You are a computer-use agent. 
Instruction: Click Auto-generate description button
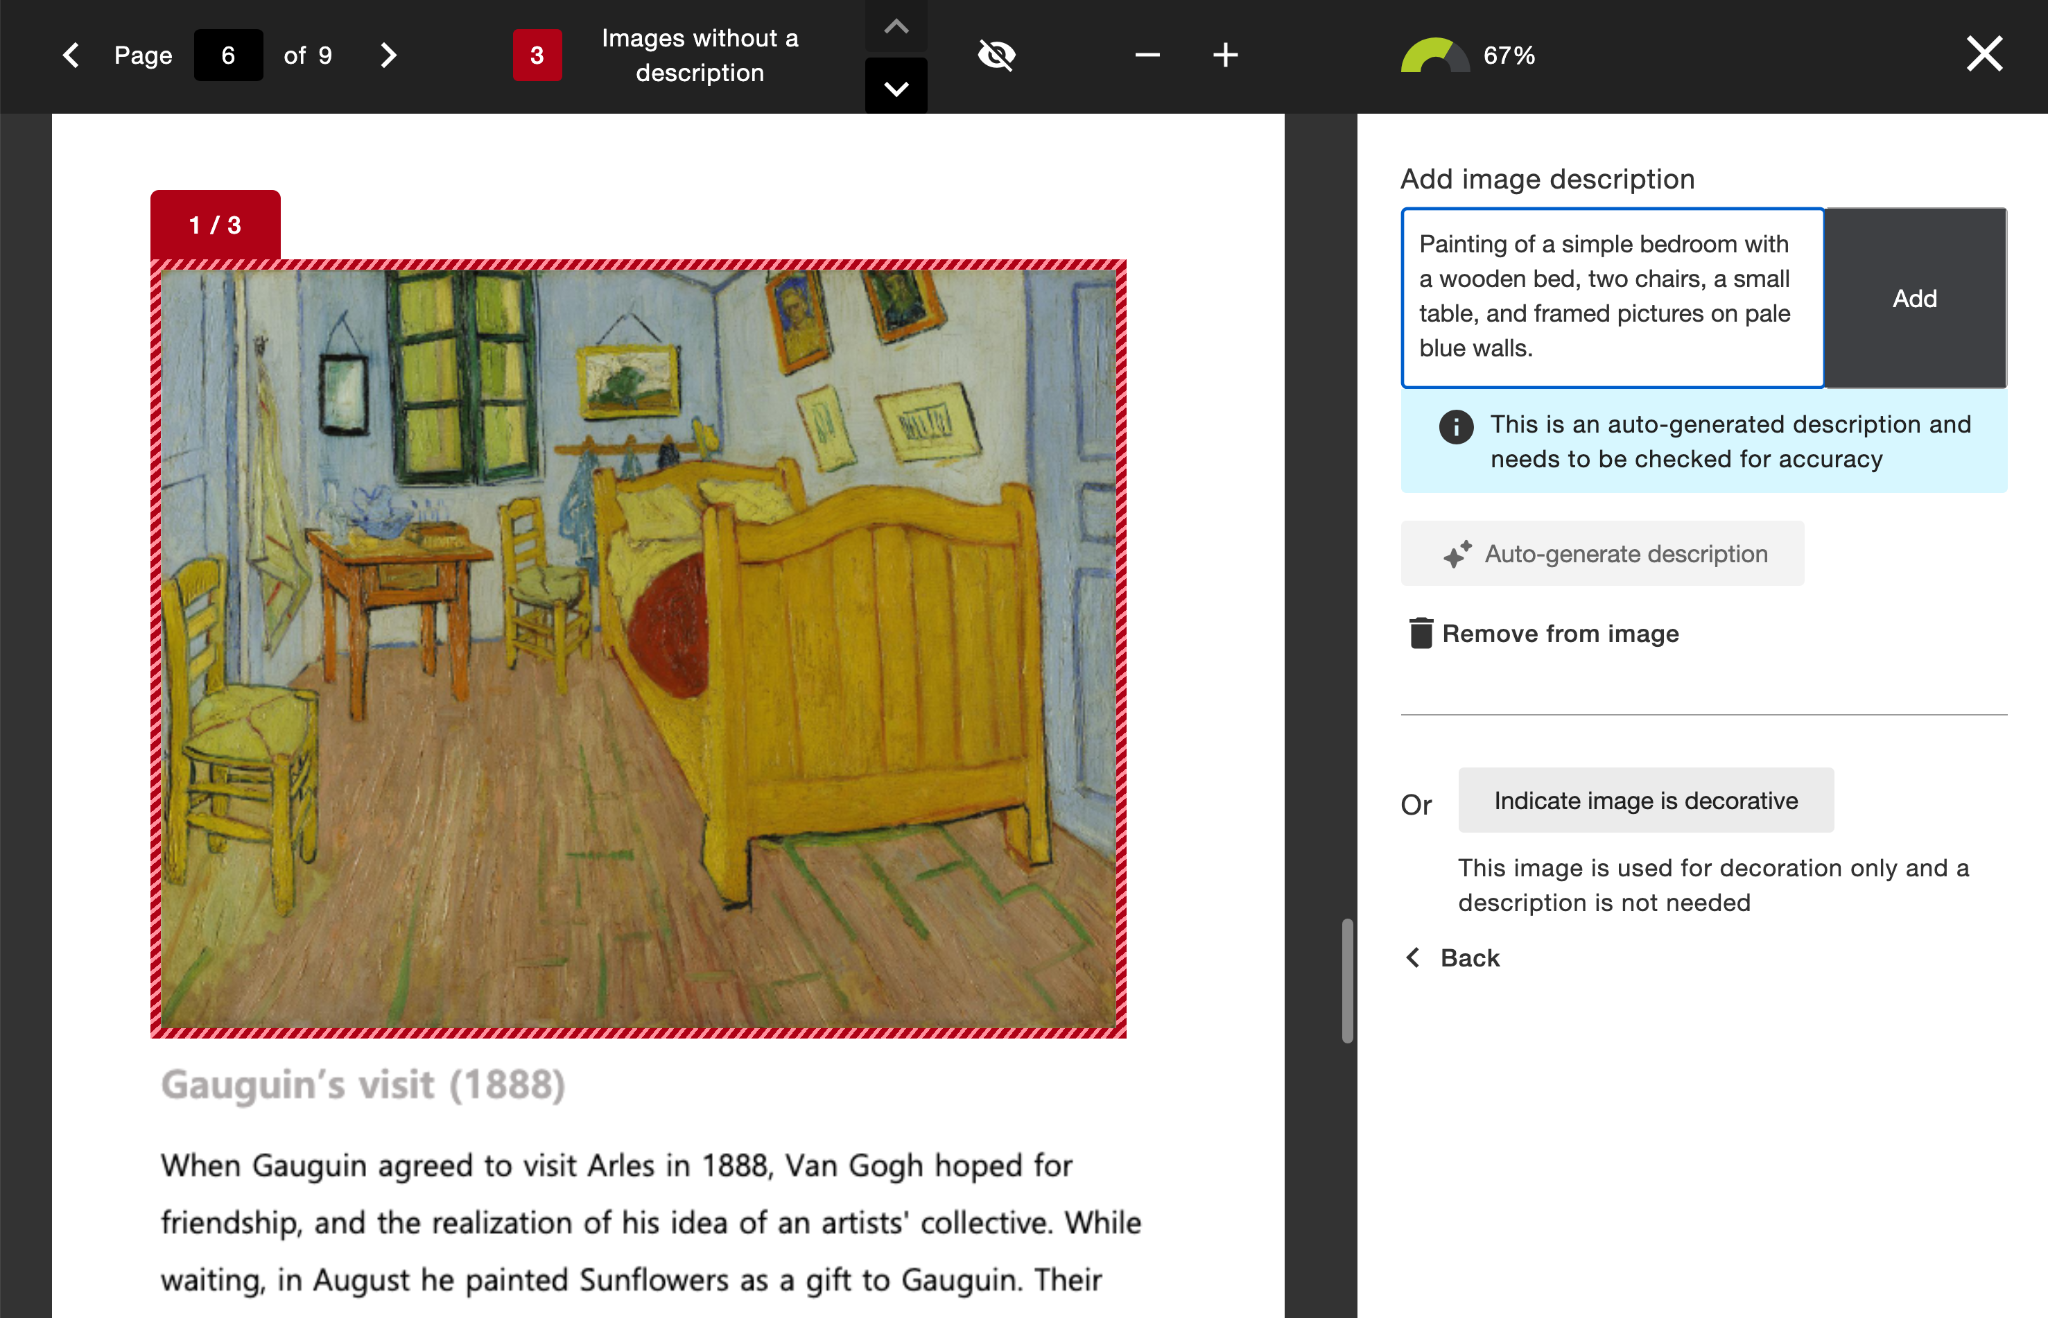tap(1602, 553)
